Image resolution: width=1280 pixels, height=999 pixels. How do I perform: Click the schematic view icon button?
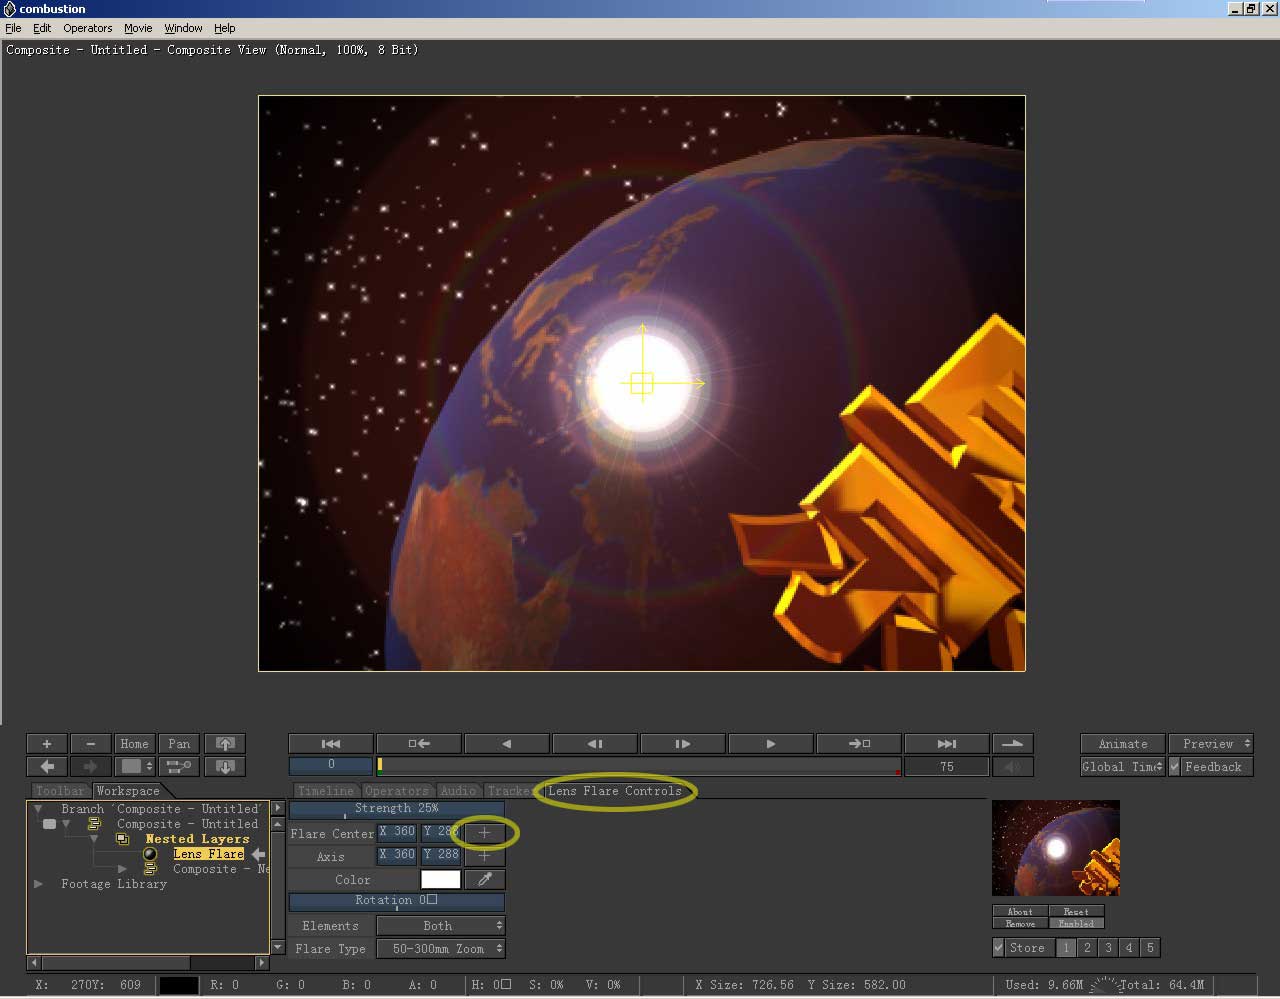179,767
